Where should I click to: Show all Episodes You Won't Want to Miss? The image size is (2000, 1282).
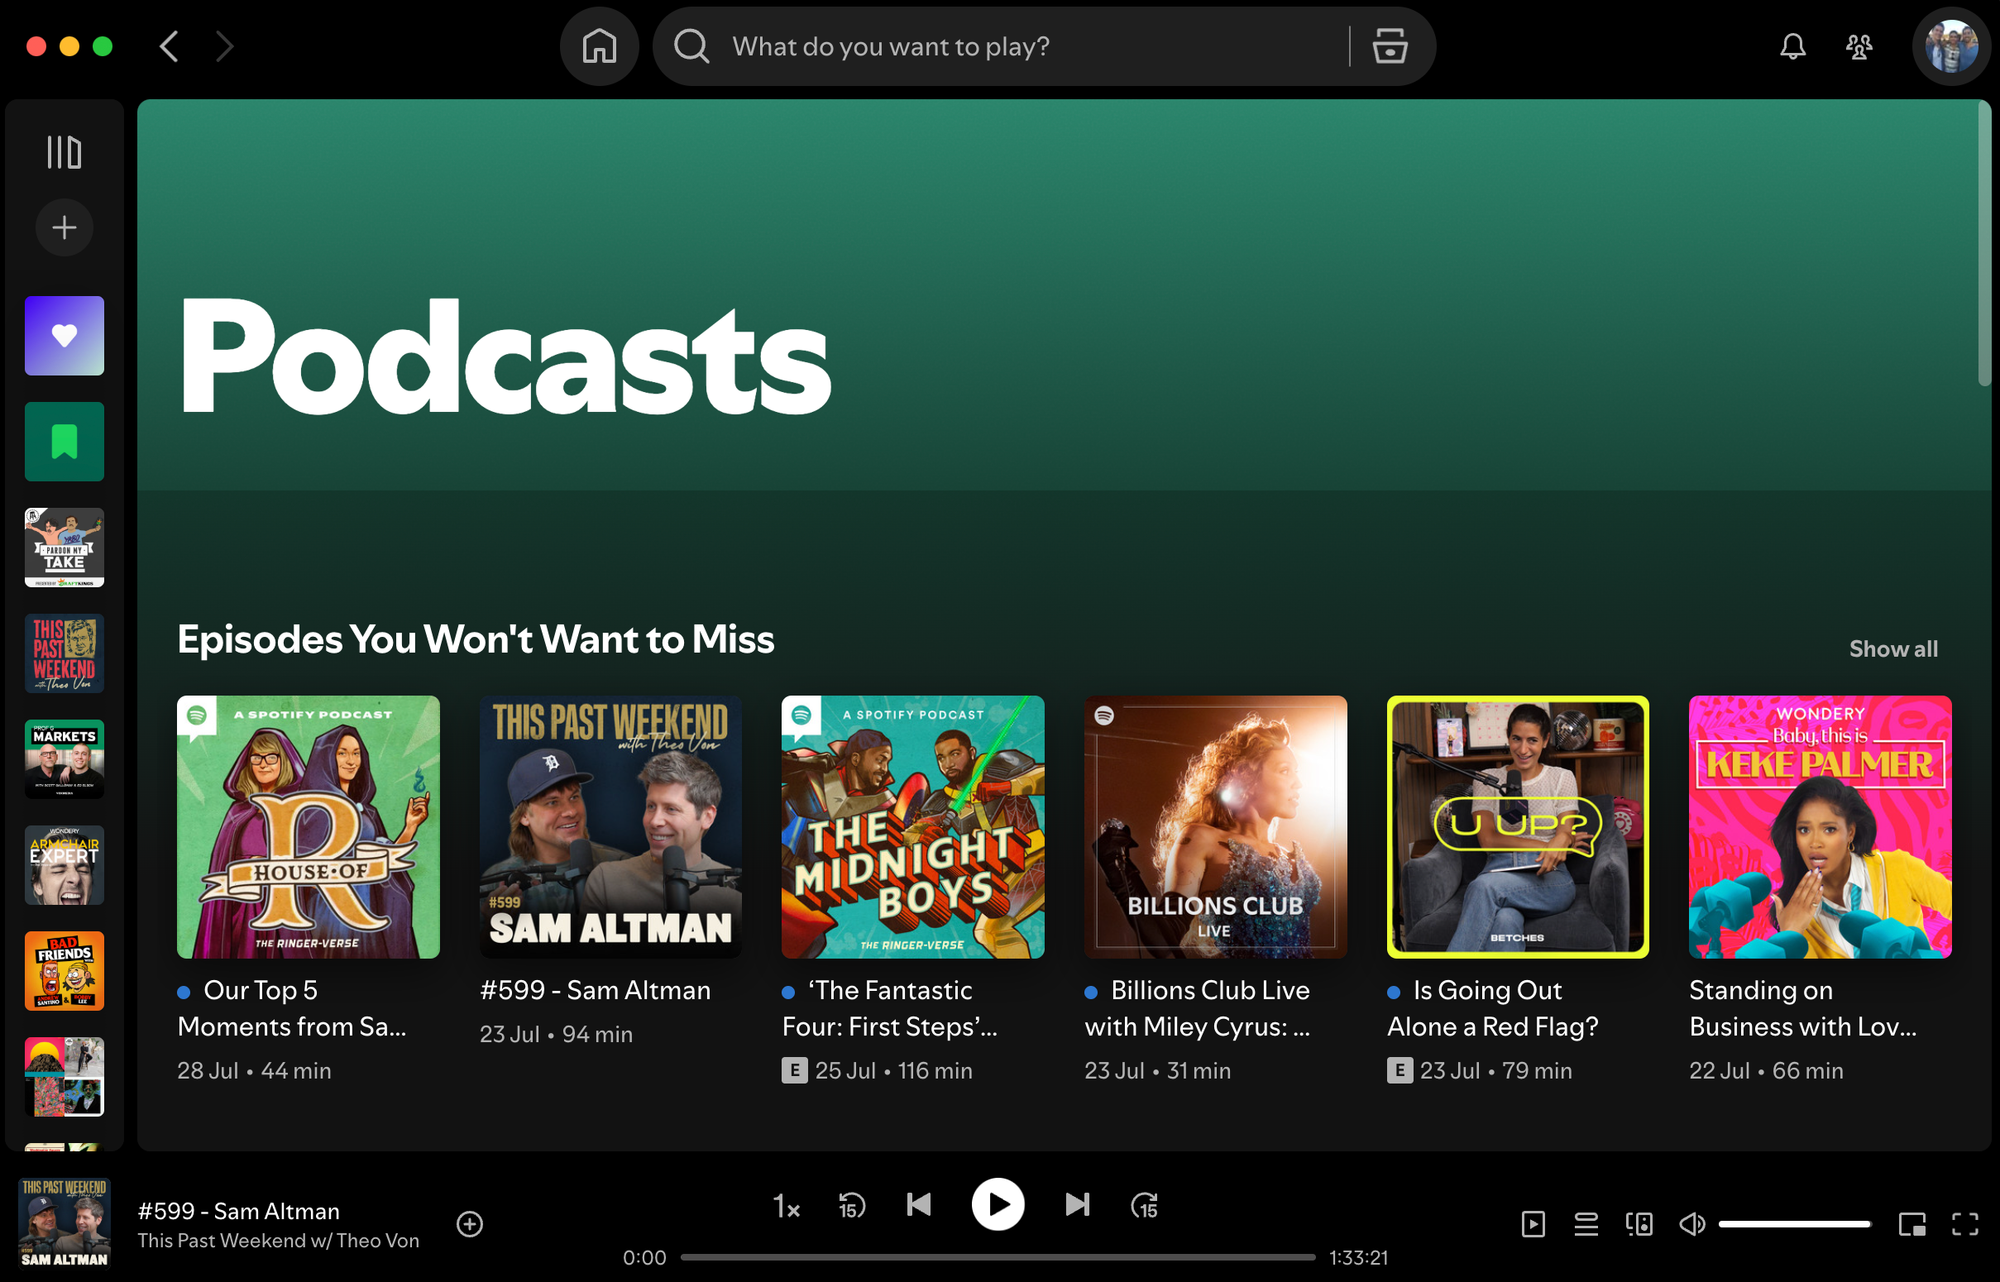[1893, 649]
